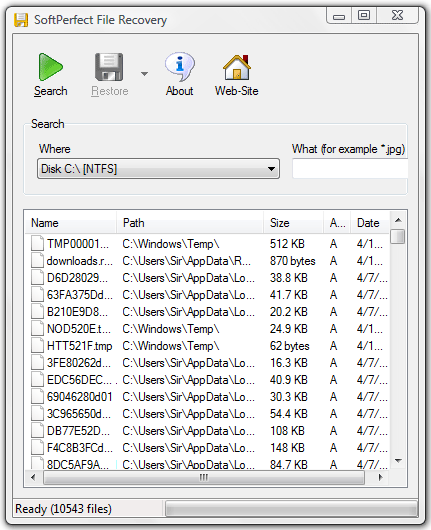Select file 63FA375Dd... in the list
The height and width of the screenshot is (530, 431).
coord(79,295)
